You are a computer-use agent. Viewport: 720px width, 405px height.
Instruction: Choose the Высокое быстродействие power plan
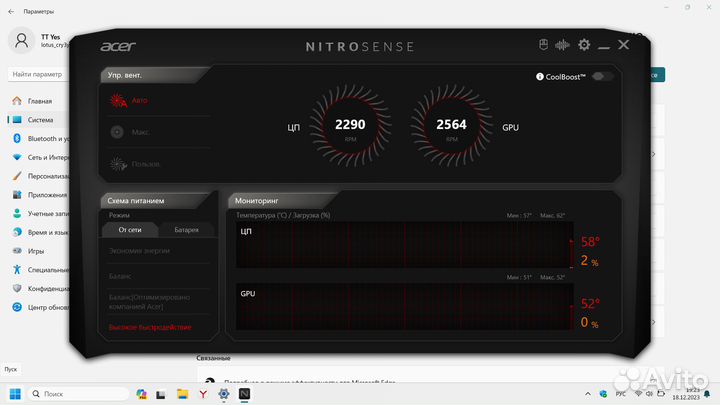(150, 327)
